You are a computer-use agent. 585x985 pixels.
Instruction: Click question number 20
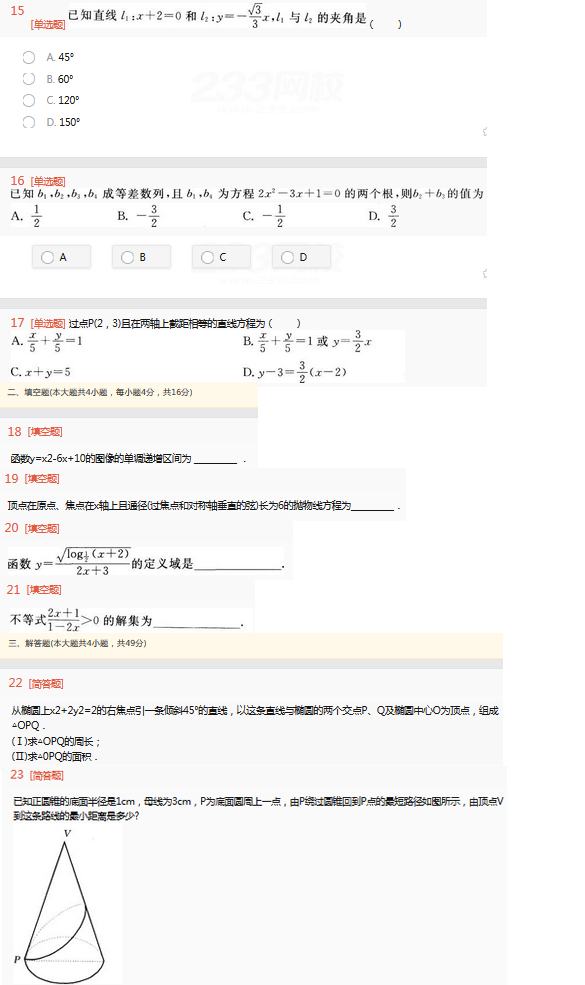coord(11,528)
